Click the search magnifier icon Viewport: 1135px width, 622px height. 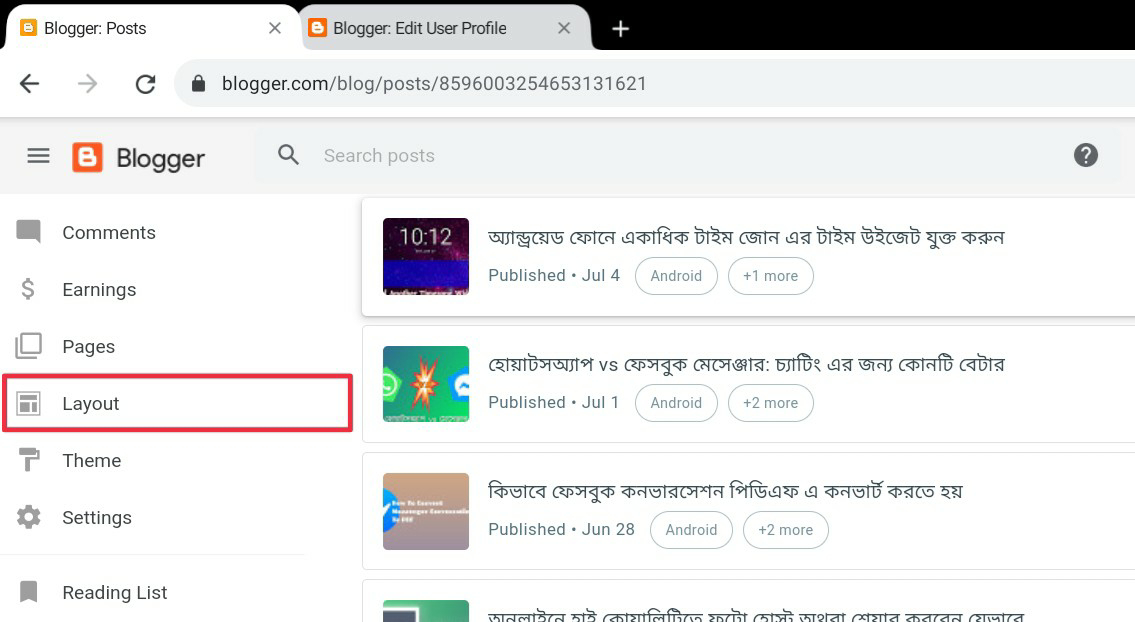288,154
